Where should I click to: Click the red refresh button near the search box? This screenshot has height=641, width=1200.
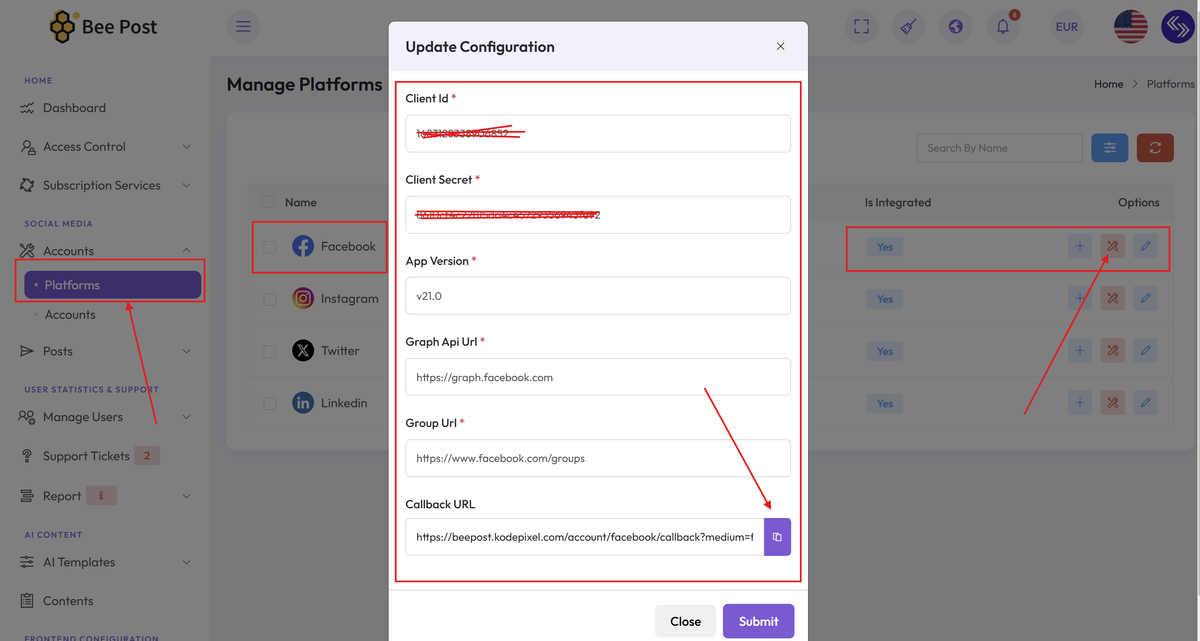pos(1155,148)
